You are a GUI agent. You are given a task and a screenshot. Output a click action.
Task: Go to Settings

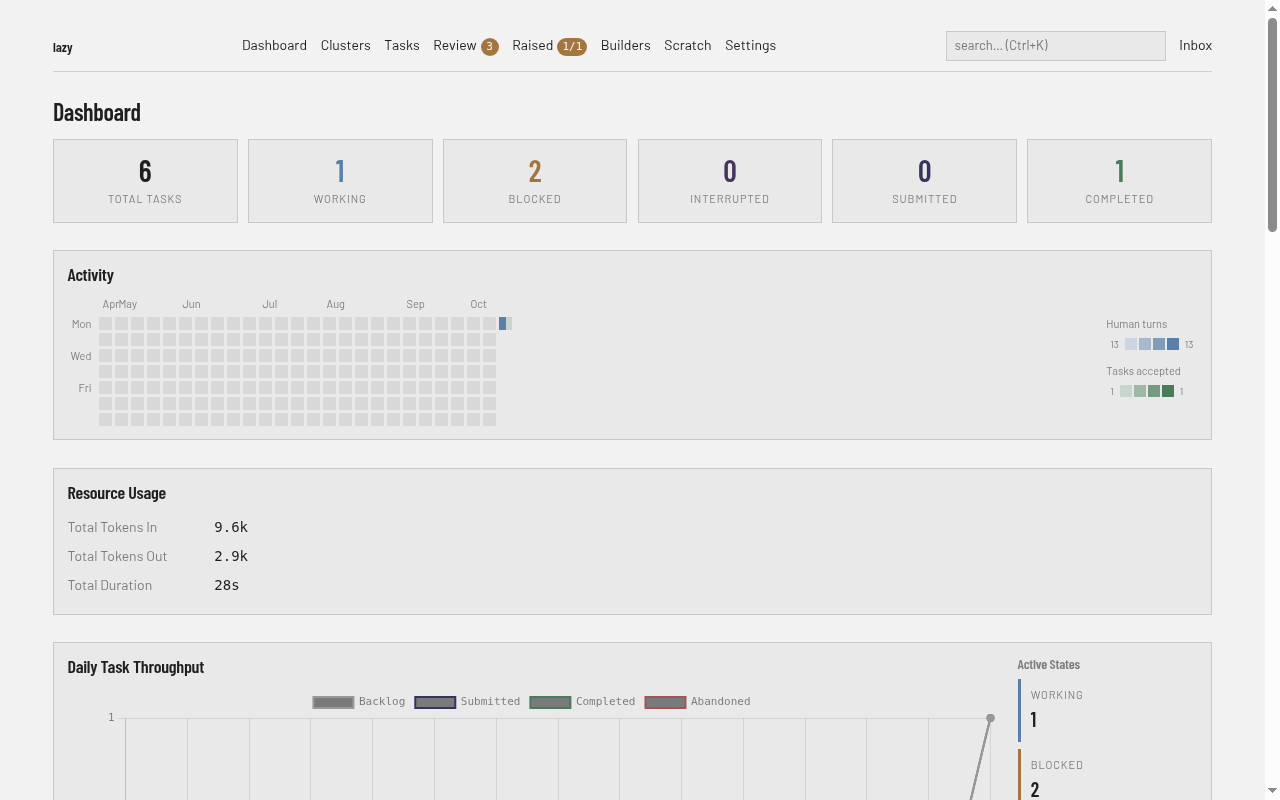750,45
